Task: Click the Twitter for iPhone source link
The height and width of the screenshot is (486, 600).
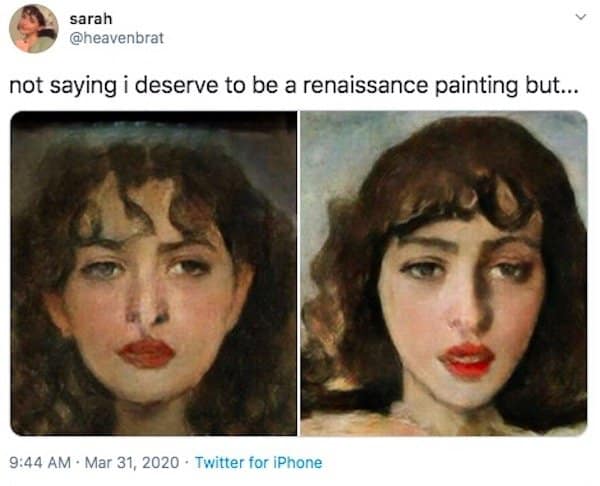Action: coord(258,462)
